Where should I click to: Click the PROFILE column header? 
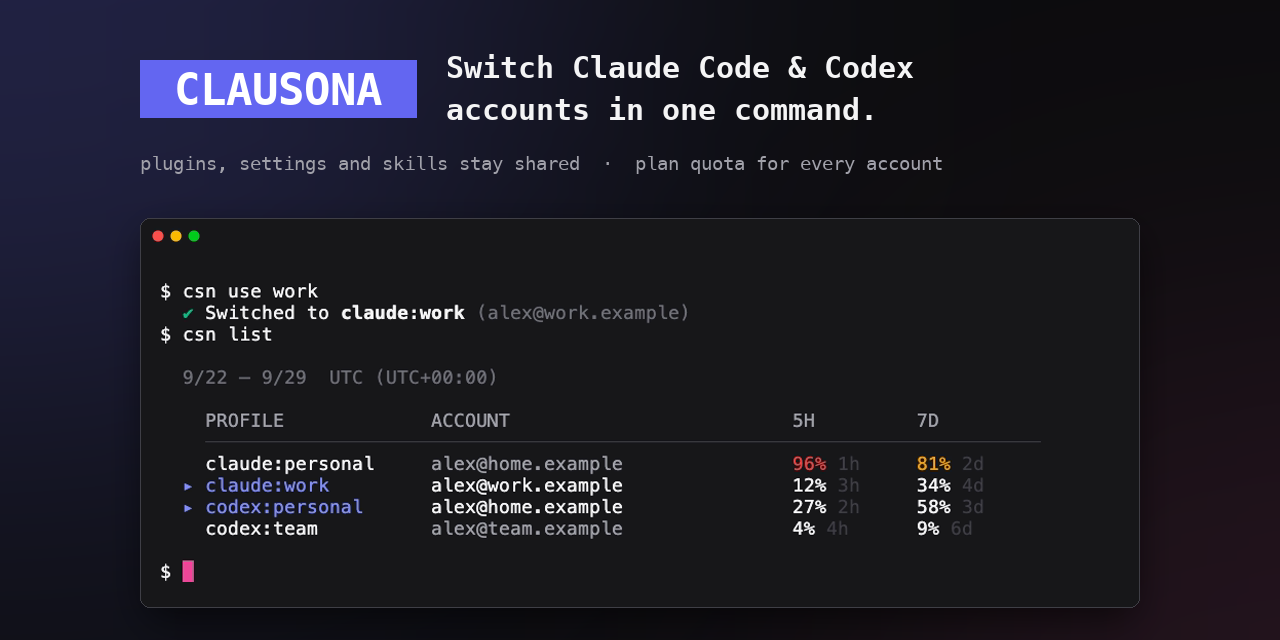245,421
